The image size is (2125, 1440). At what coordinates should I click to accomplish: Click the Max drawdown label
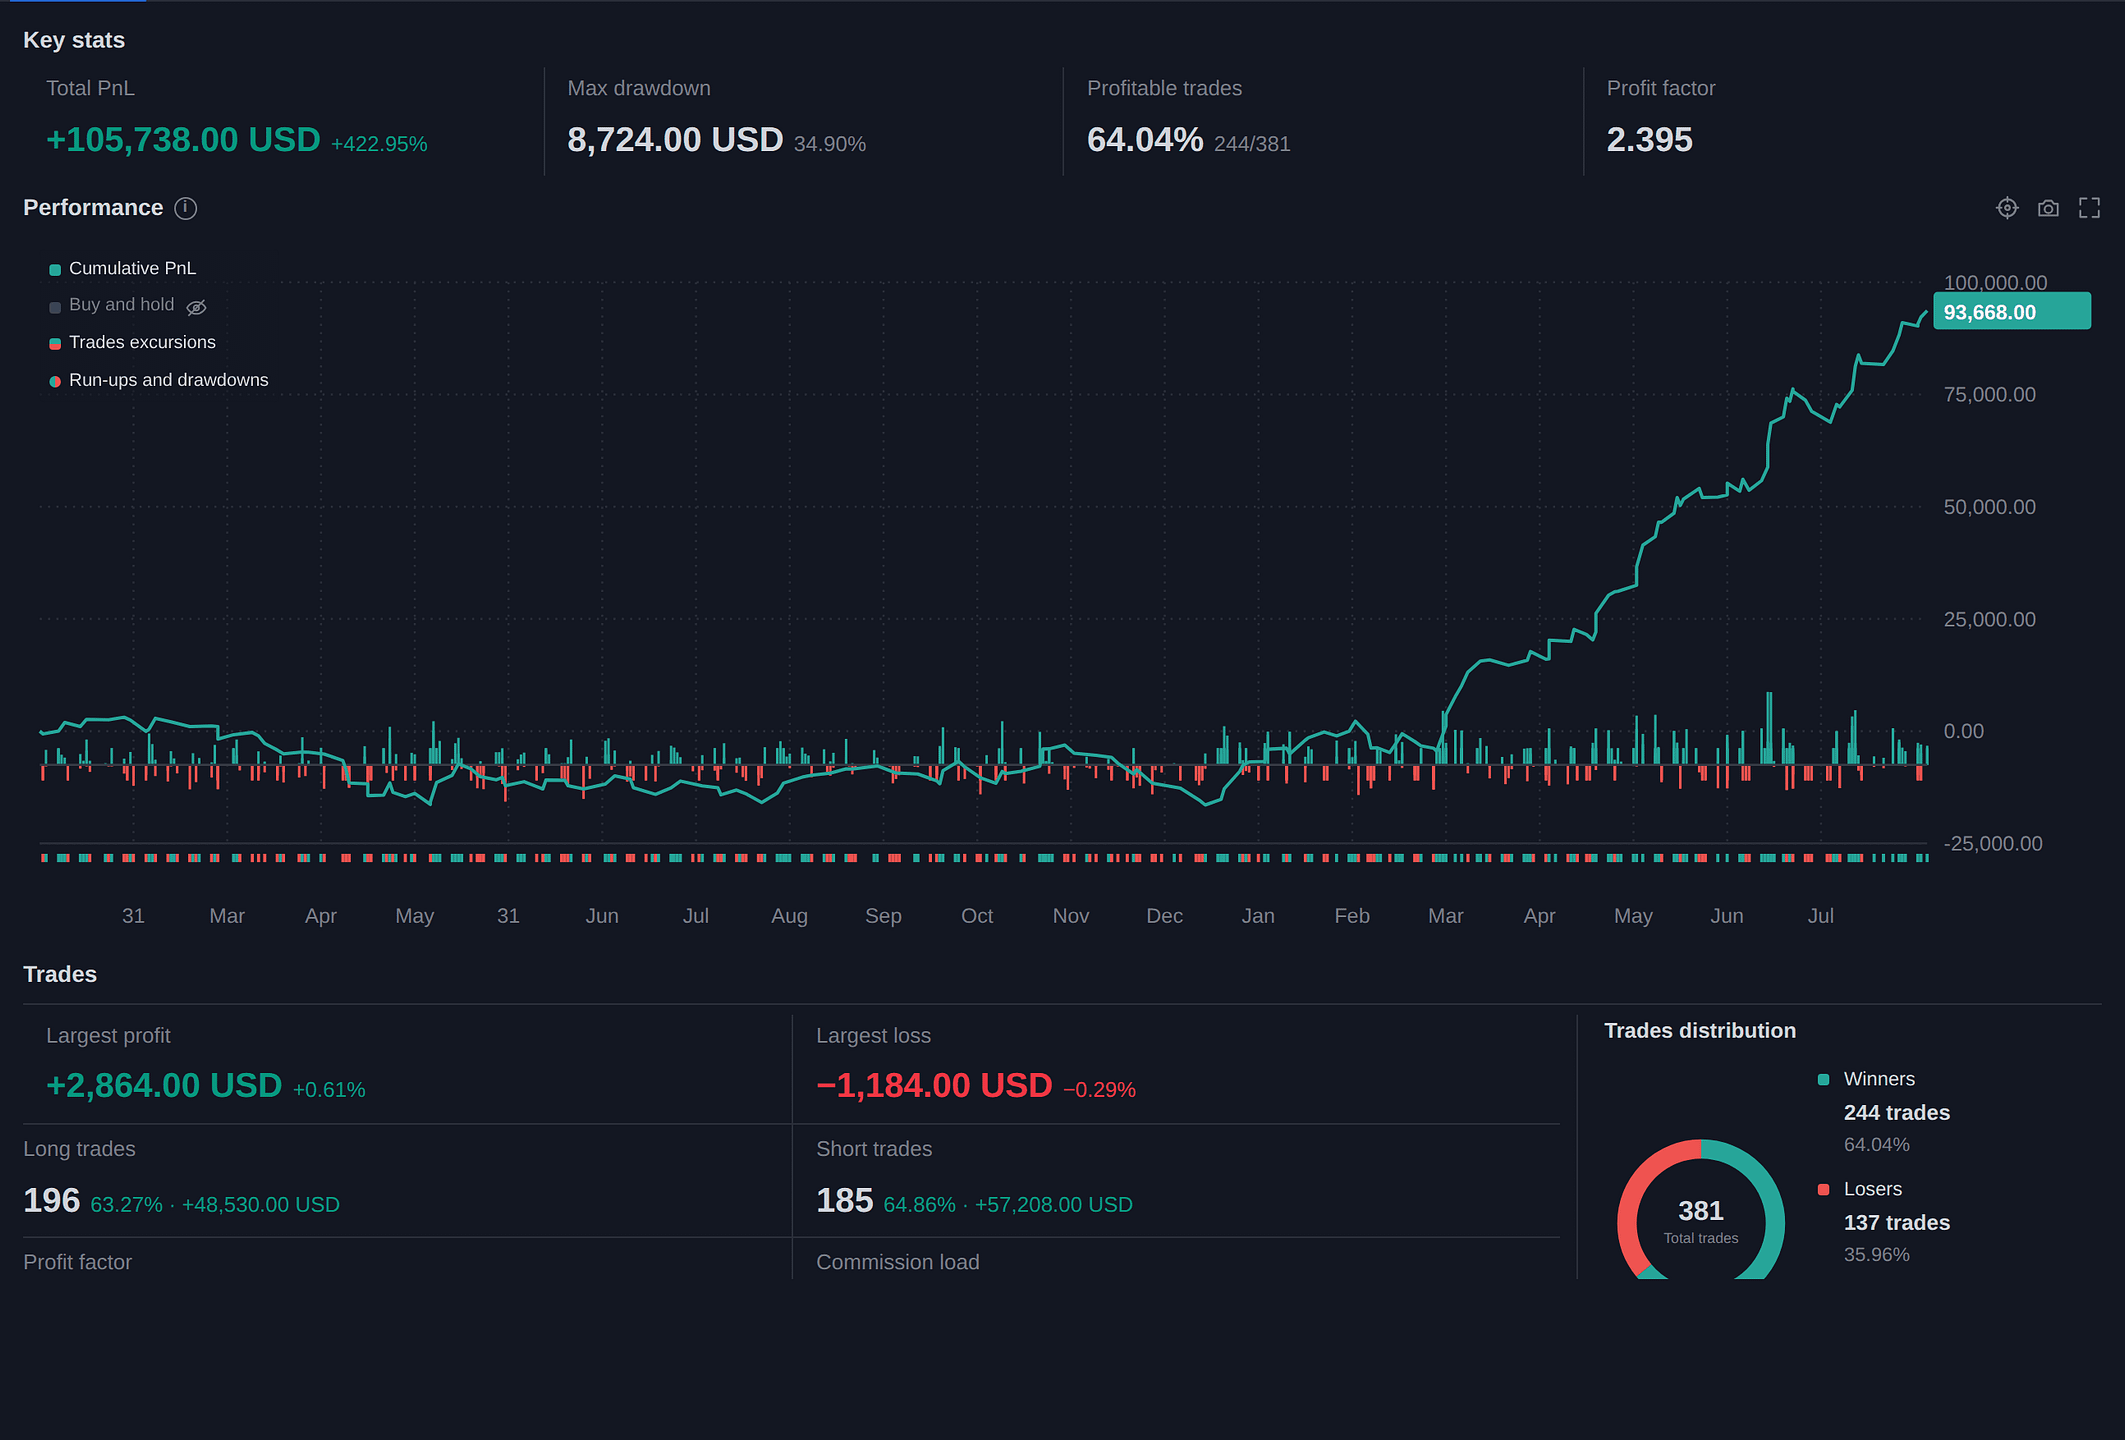pyautogui.click(x=639, y=88)
